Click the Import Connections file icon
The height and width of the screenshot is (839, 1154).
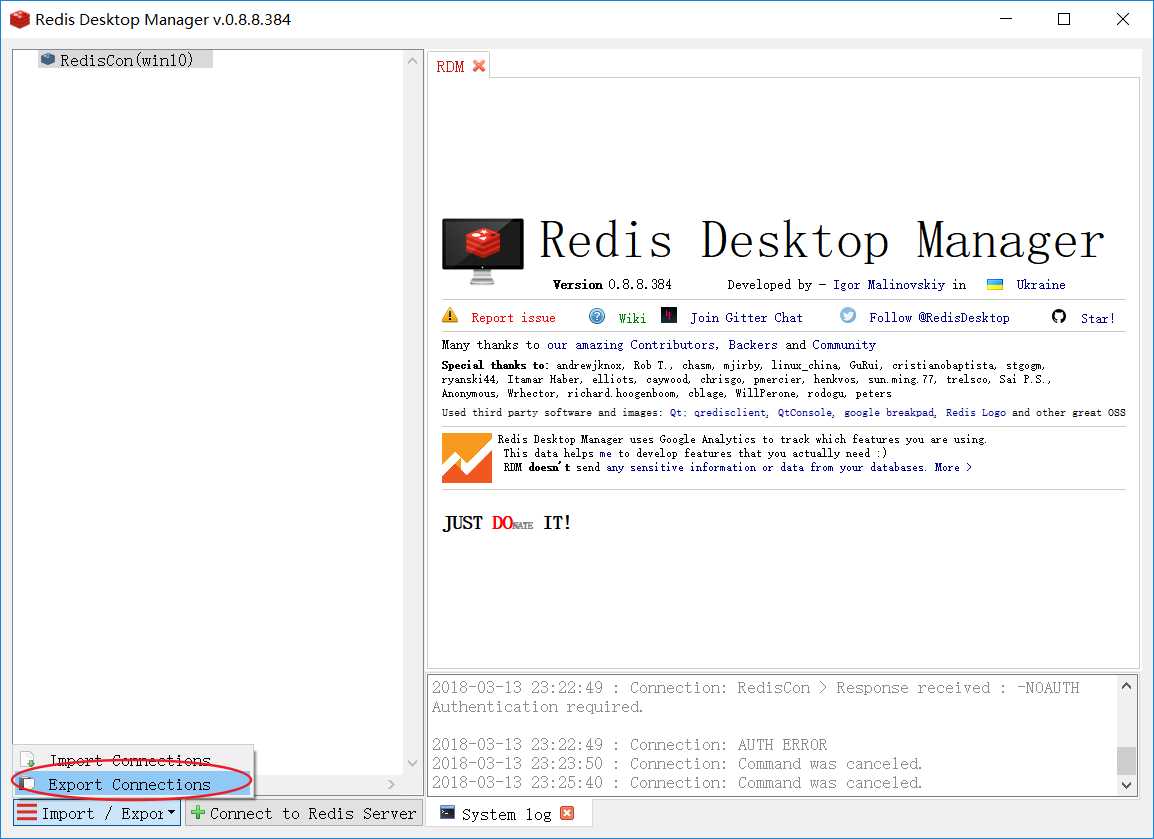coord(28,760)
